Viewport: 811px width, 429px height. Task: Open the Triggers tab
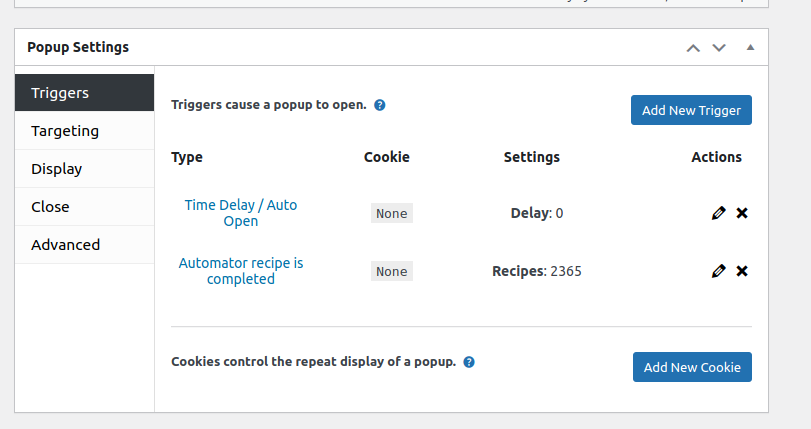coord(85,93)
